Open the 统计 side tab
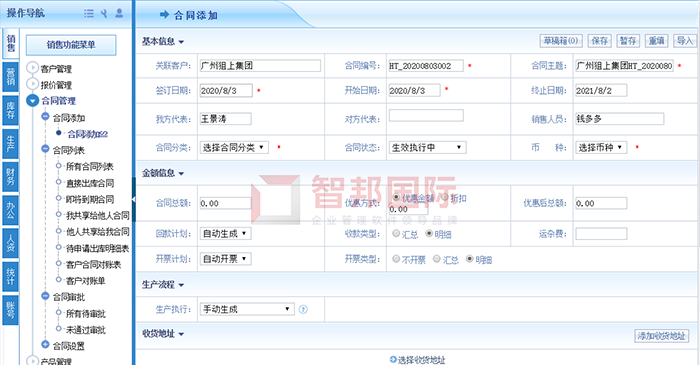 click(x=11, y=277)
